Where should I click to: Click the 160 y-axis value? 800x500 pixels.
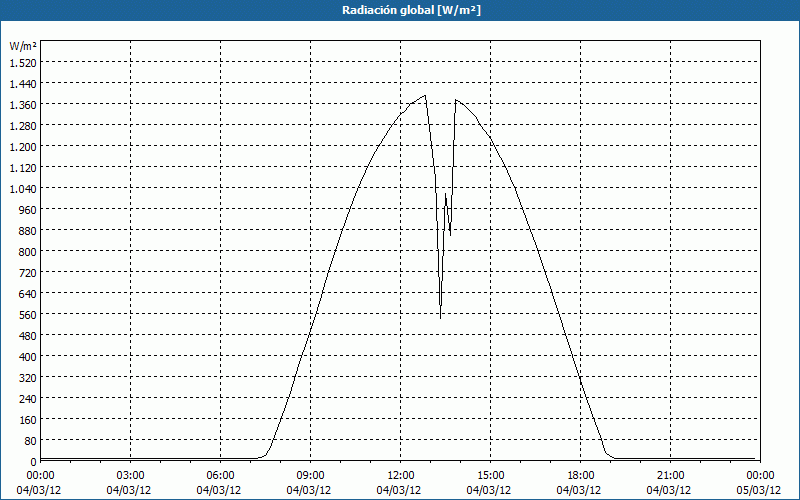28,420
